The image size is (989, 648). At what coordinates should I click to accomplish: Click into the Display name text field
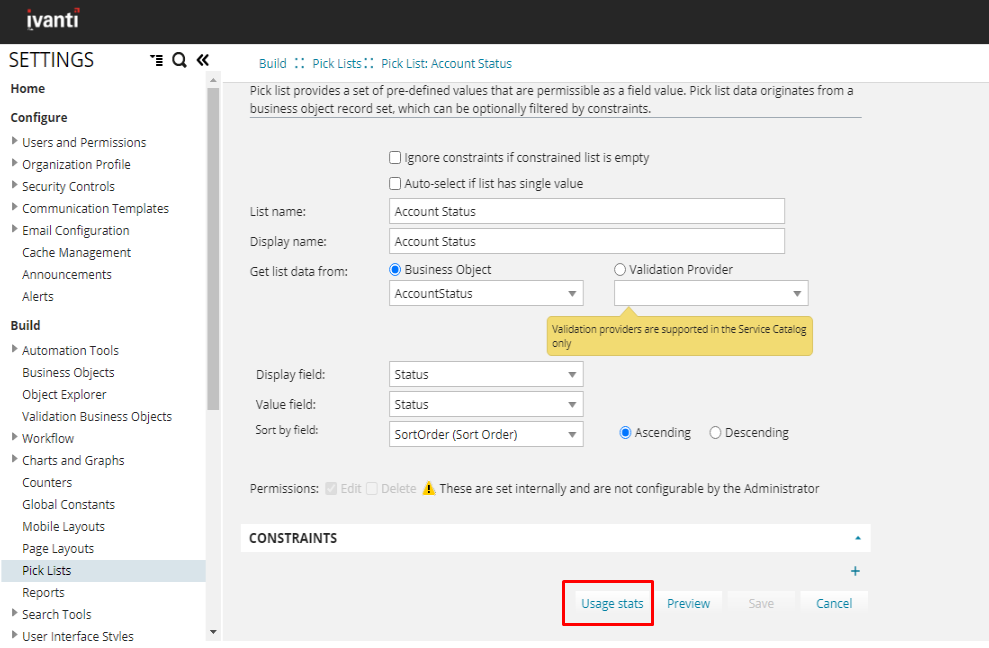tap(586, 241)
